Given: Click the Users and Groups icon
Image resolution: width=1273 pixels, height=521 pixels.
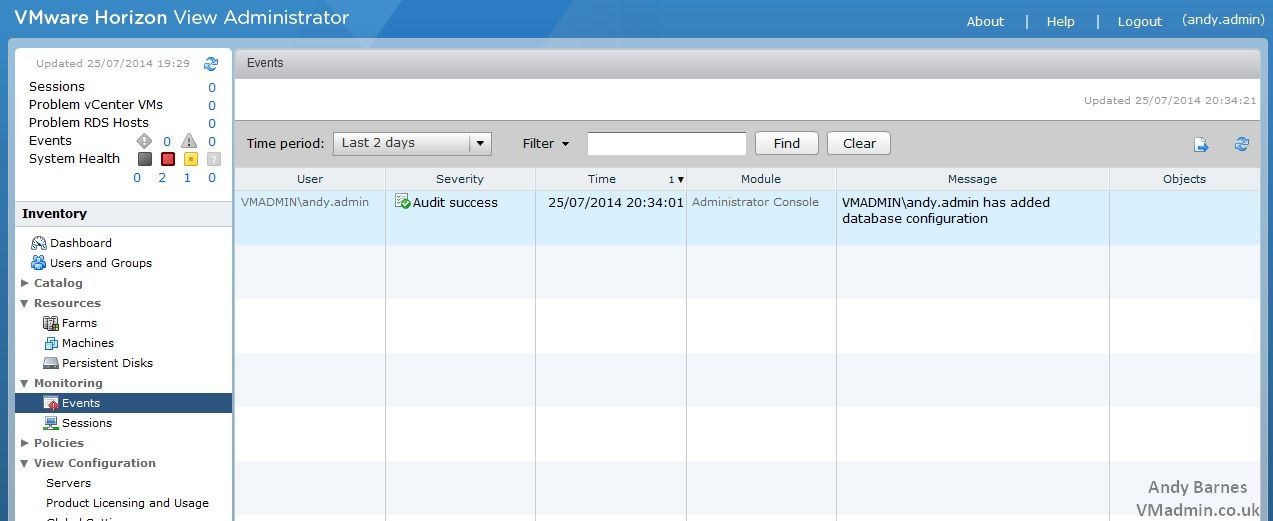Looking at the screenshot, I should click(39, 263).
